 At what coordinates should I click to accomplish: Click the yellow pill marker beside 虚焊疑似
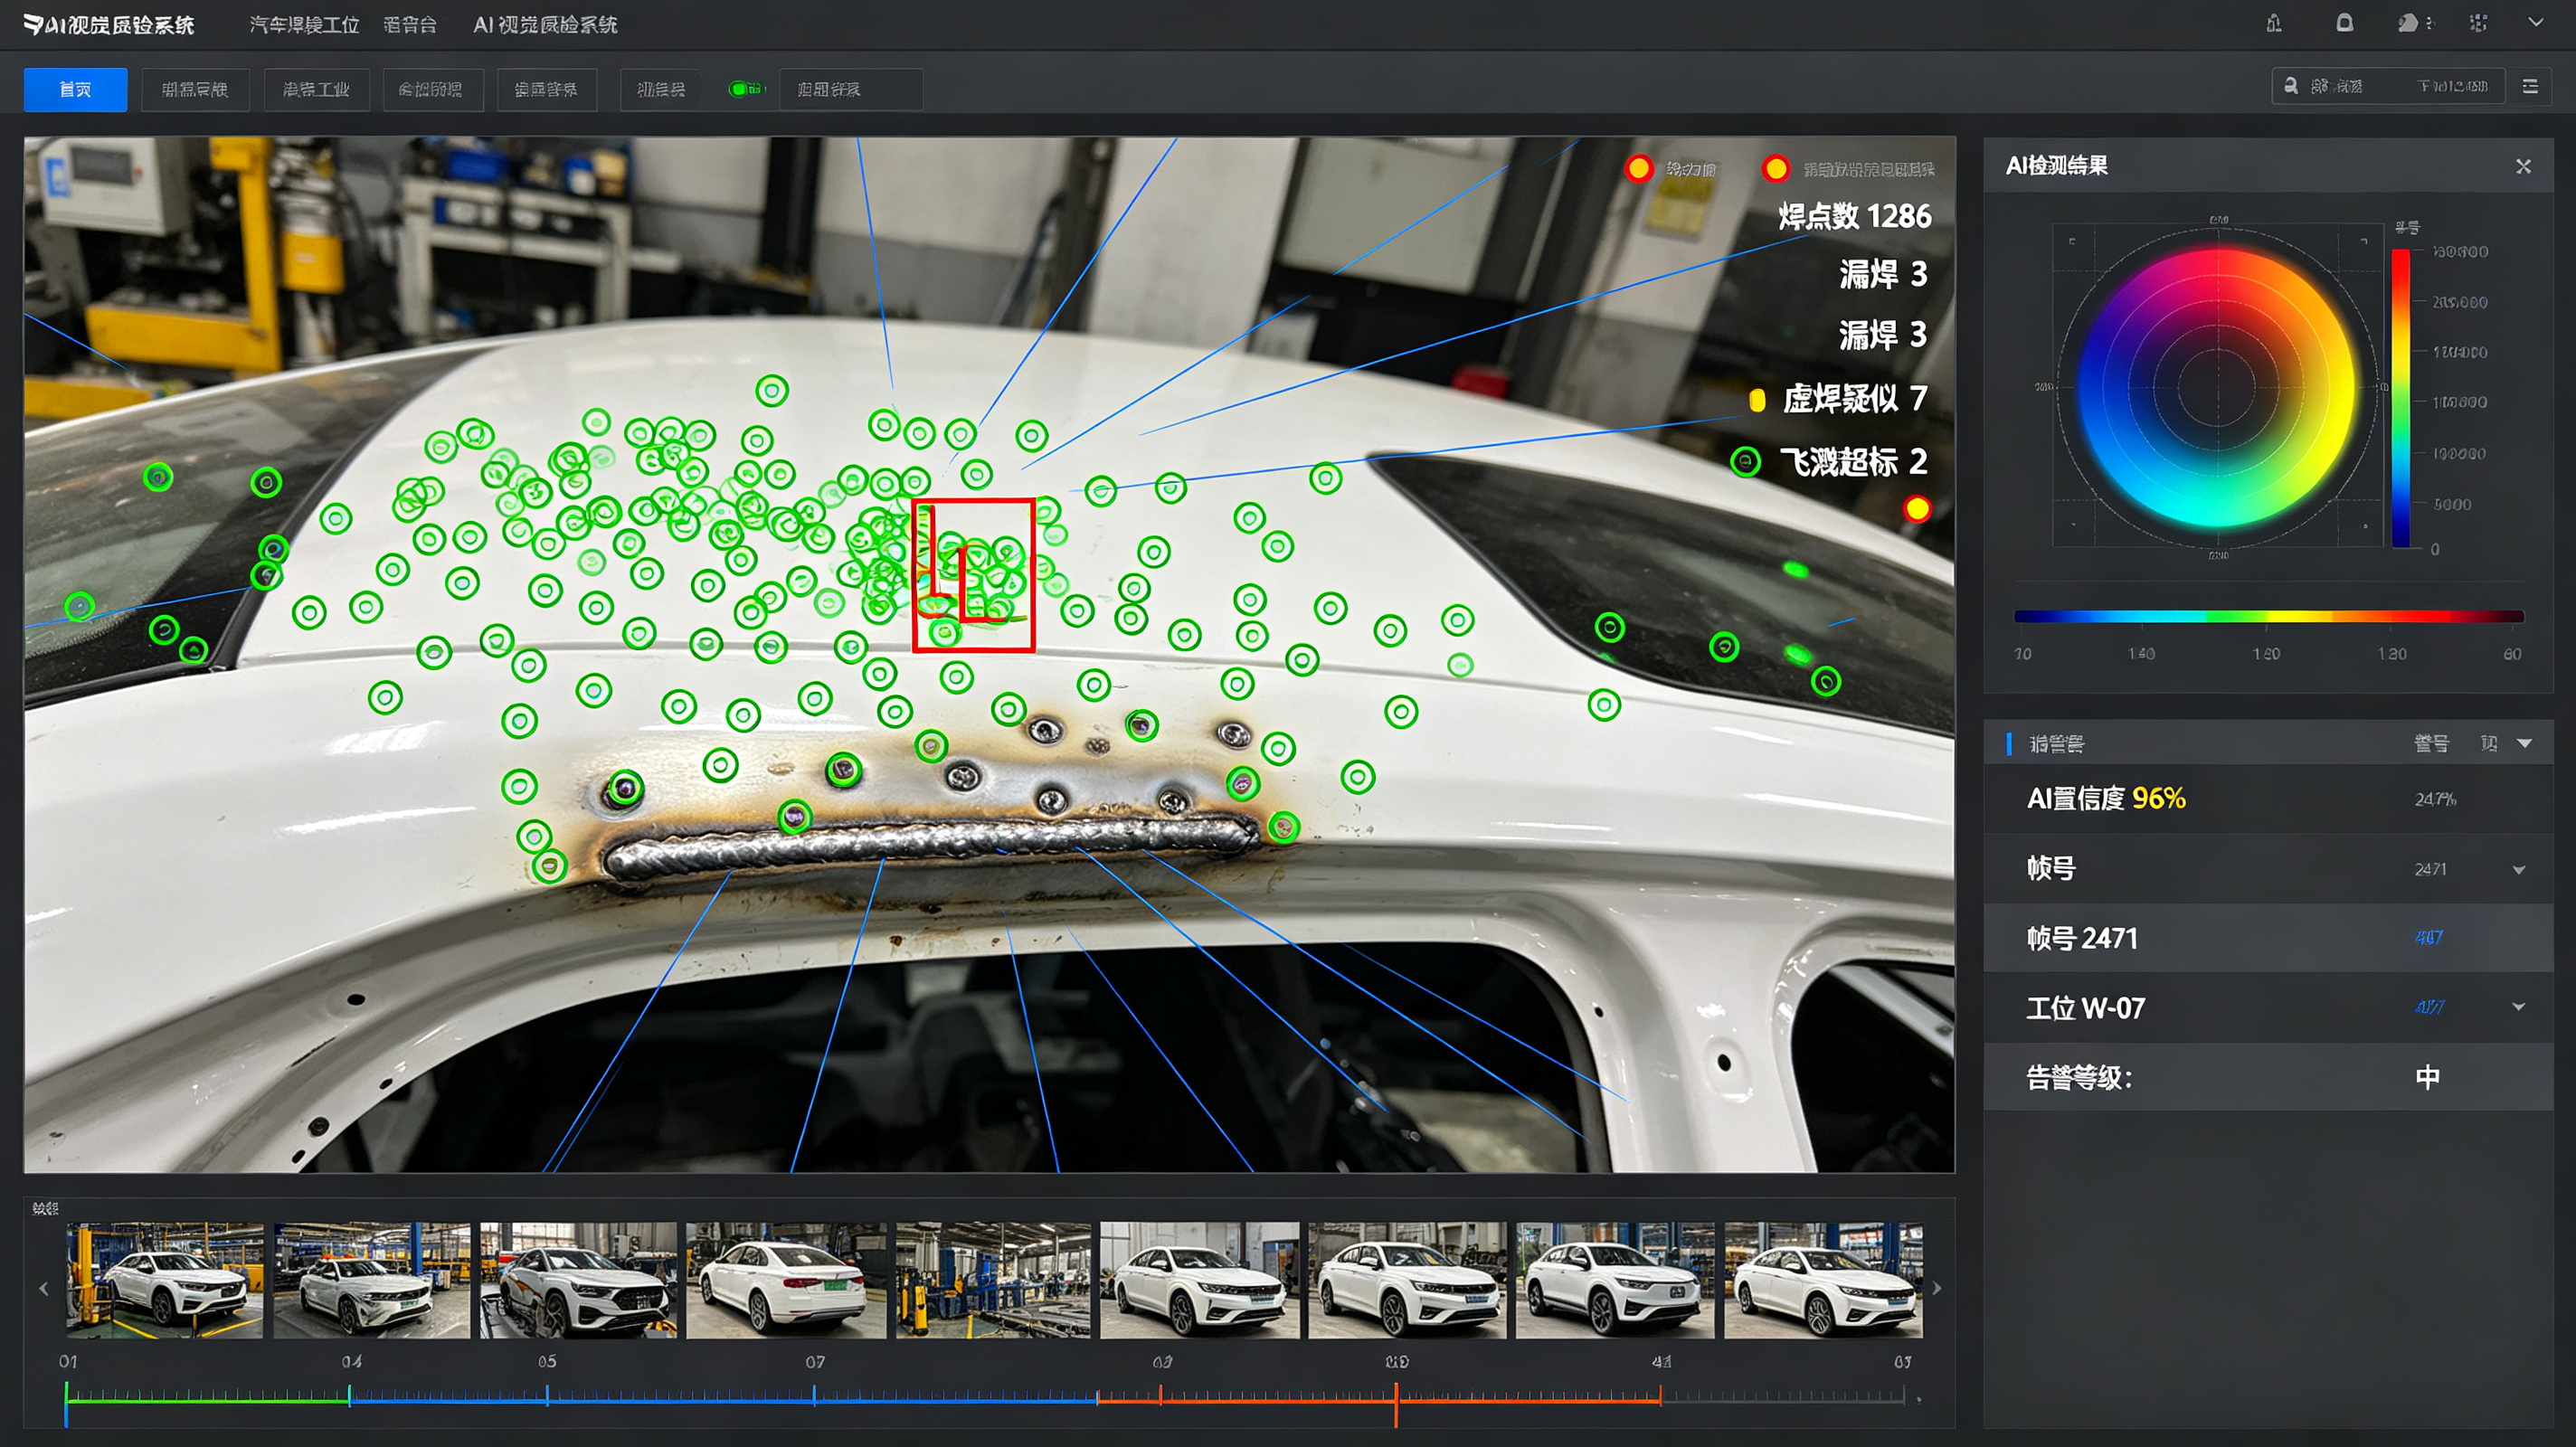tap(1756, 400)
